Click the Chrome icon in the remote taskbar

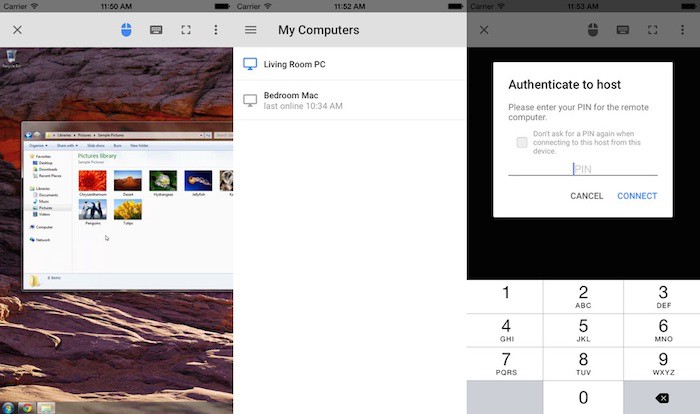(27, 407)
